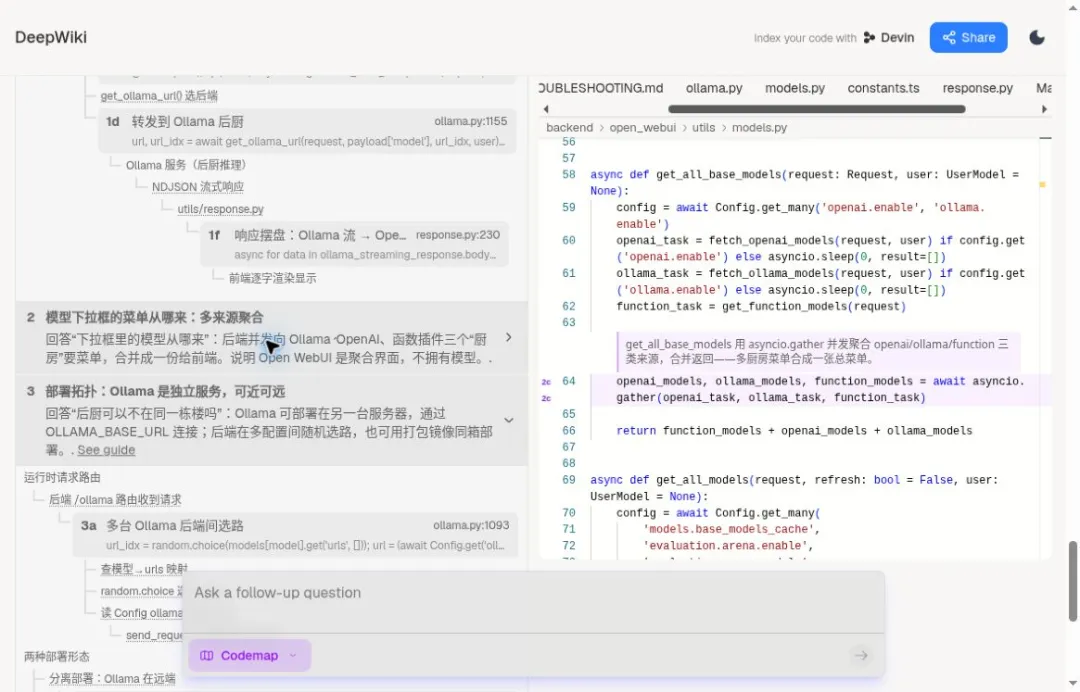This screenshot has height=692, width=1080.
Task: Click the purple get_all_base_models annotation note
Action: coord(818,351)
